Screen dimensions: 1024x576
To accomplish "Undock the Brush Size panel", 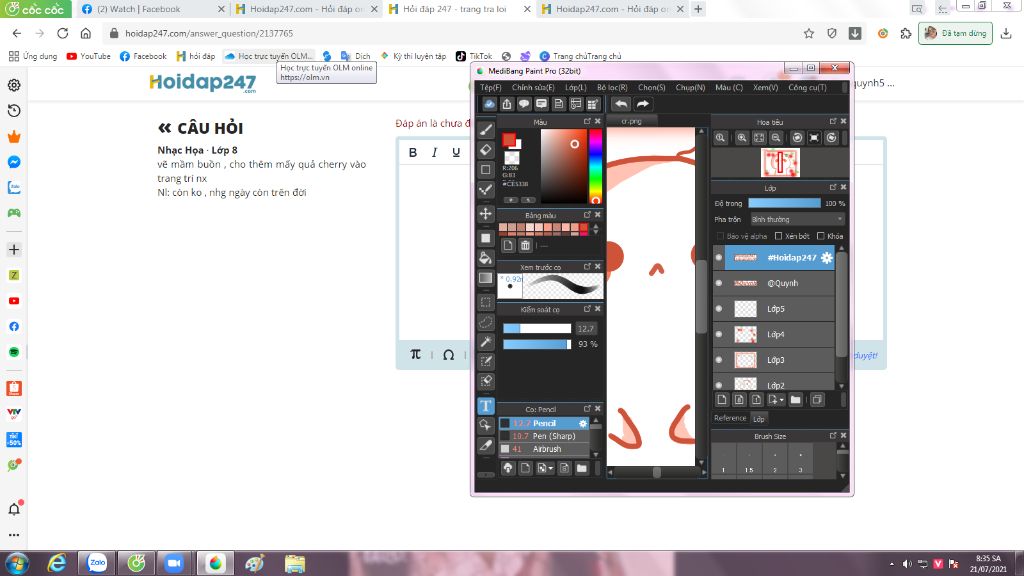I will click(833, 436).
